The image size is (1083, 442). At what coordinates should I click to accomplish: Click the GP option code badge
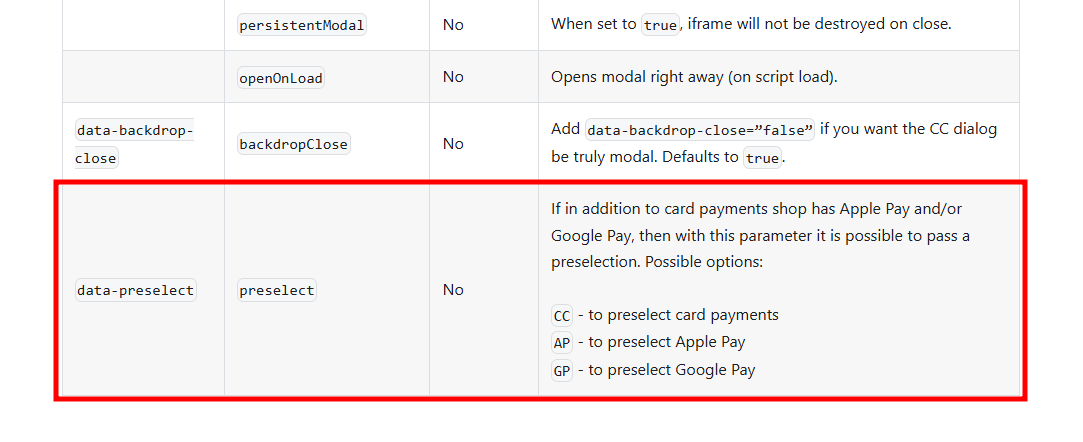562,371
